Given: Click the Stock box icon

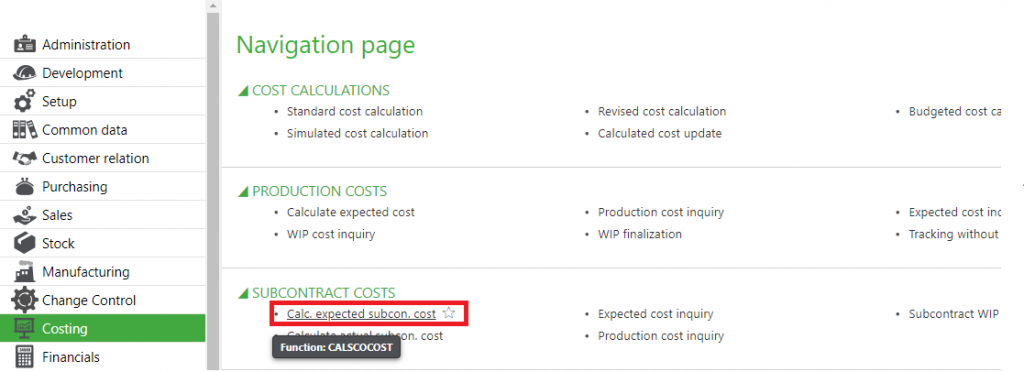Looking at the screenshot, I should pos(25,243).
